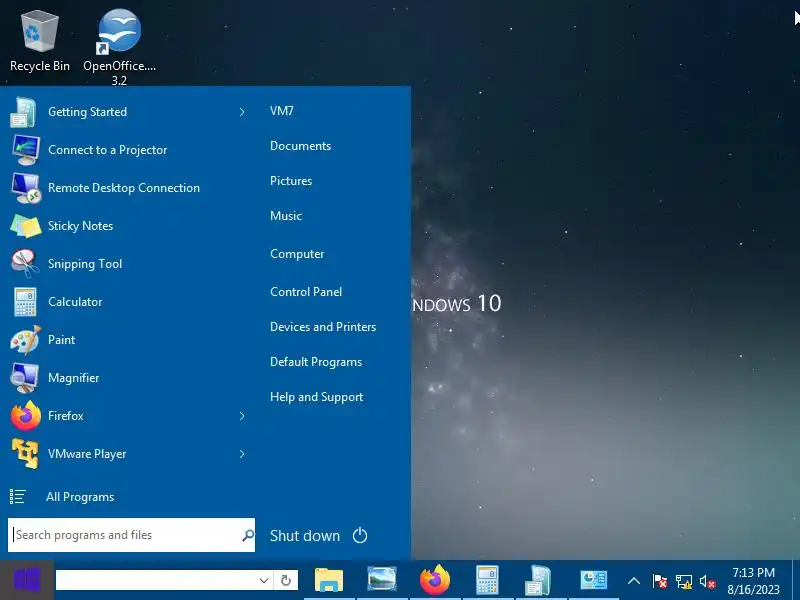
Task: Click the Remote Desktop Connection icon
Action: 25,188
